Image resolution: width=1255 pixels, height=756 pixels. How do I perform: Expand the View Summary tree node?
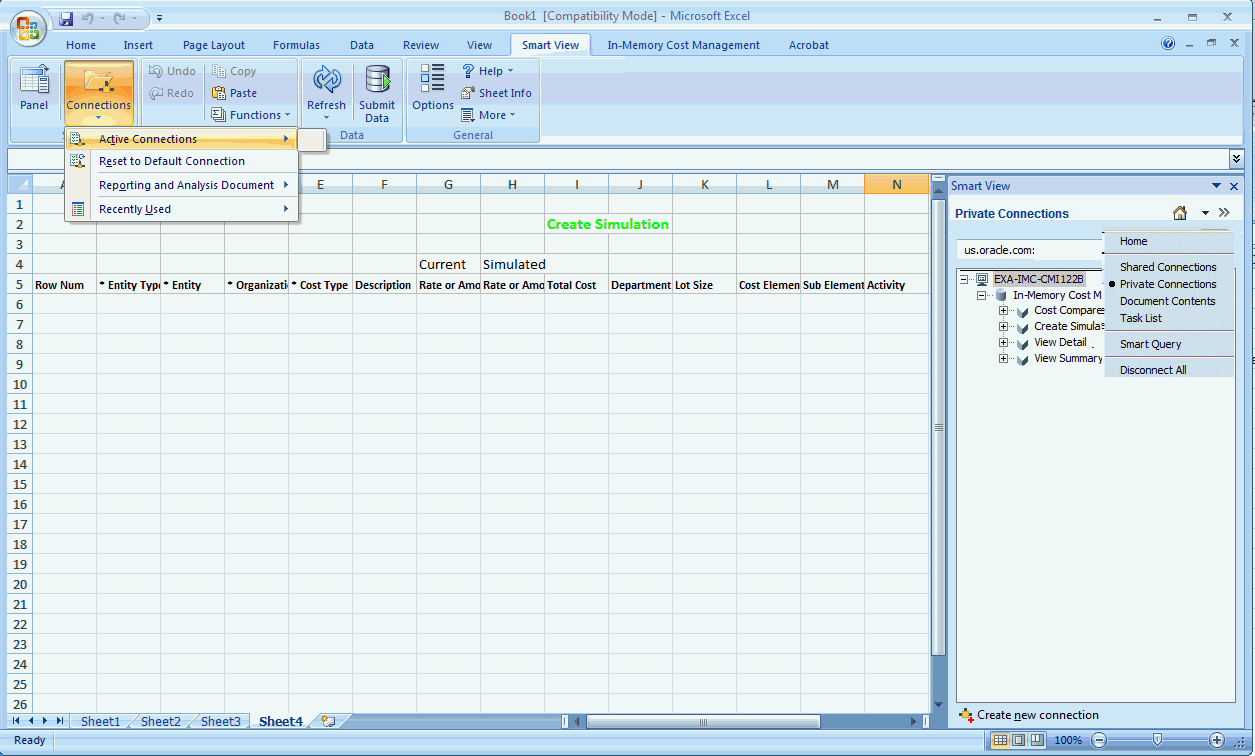(x=1004, y=359)
